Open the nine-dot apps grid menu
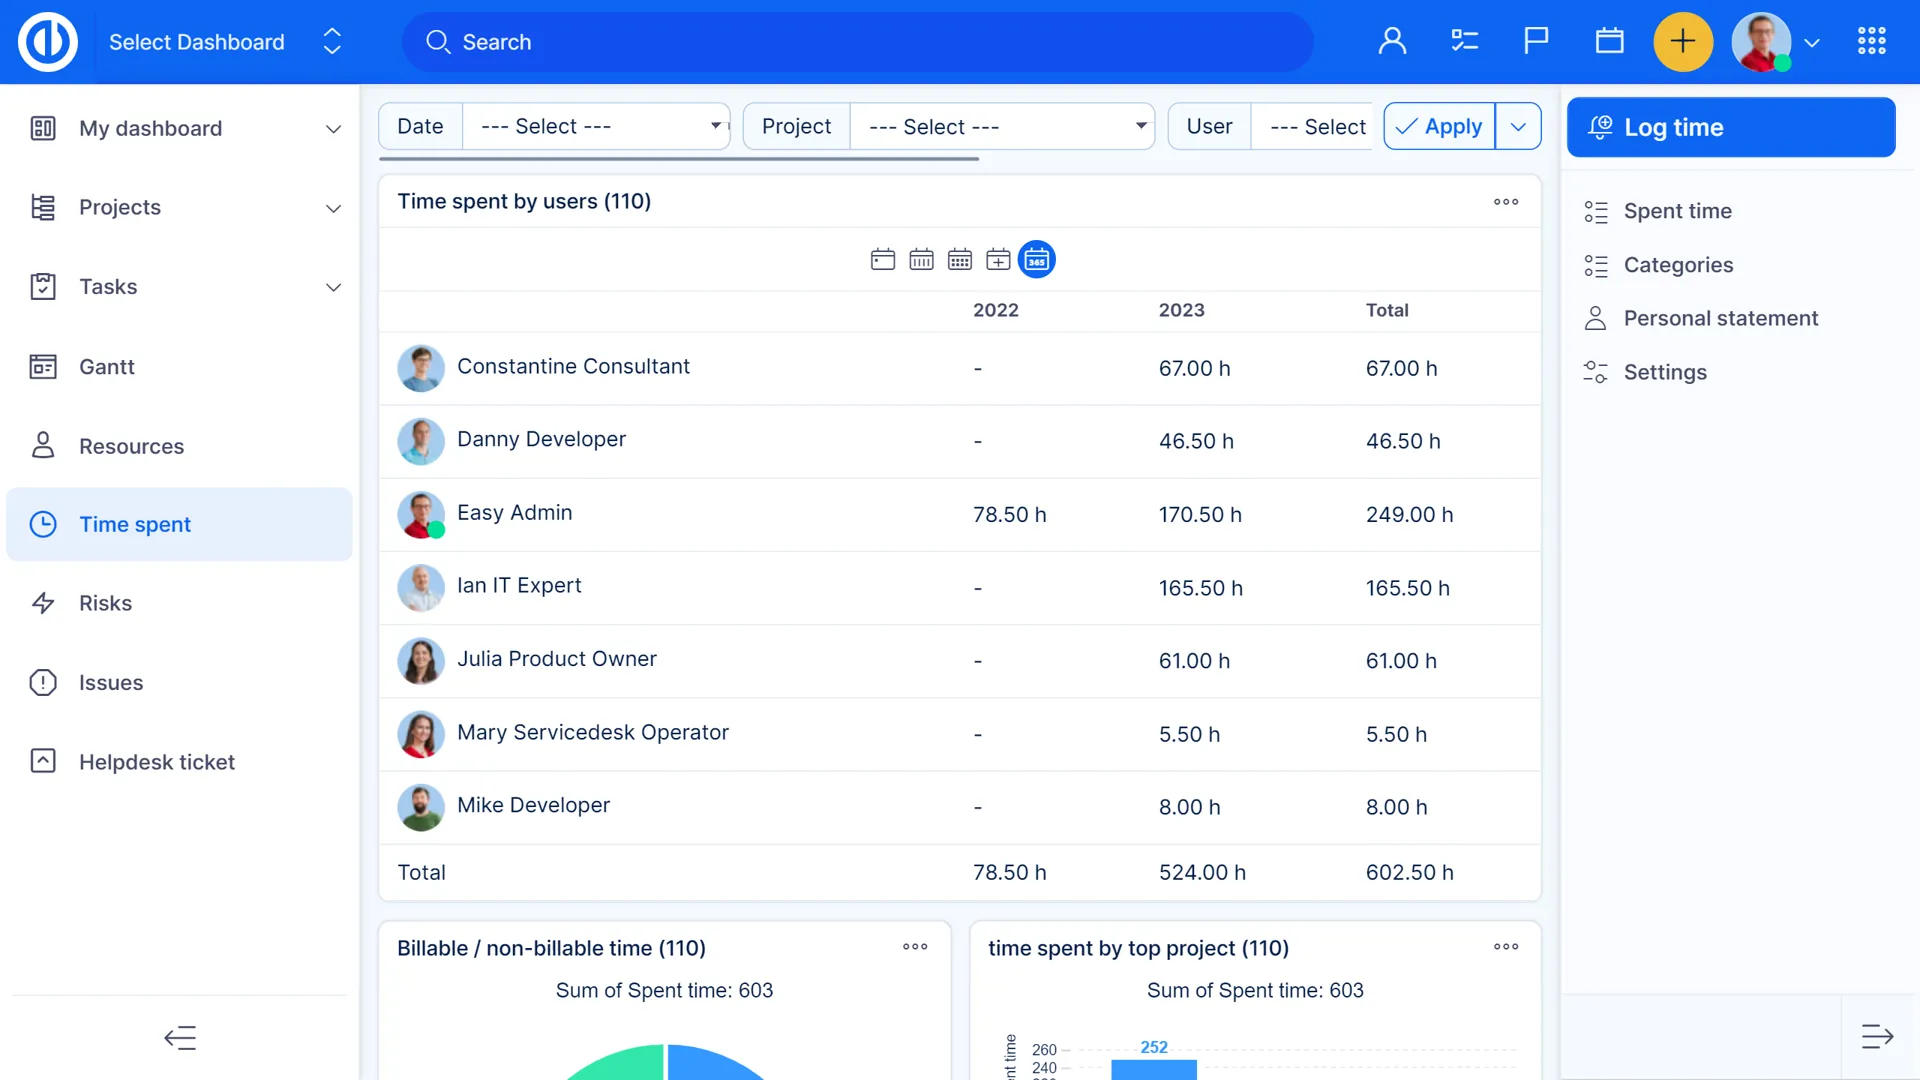1920x1080 pixels. [1871, 42]
